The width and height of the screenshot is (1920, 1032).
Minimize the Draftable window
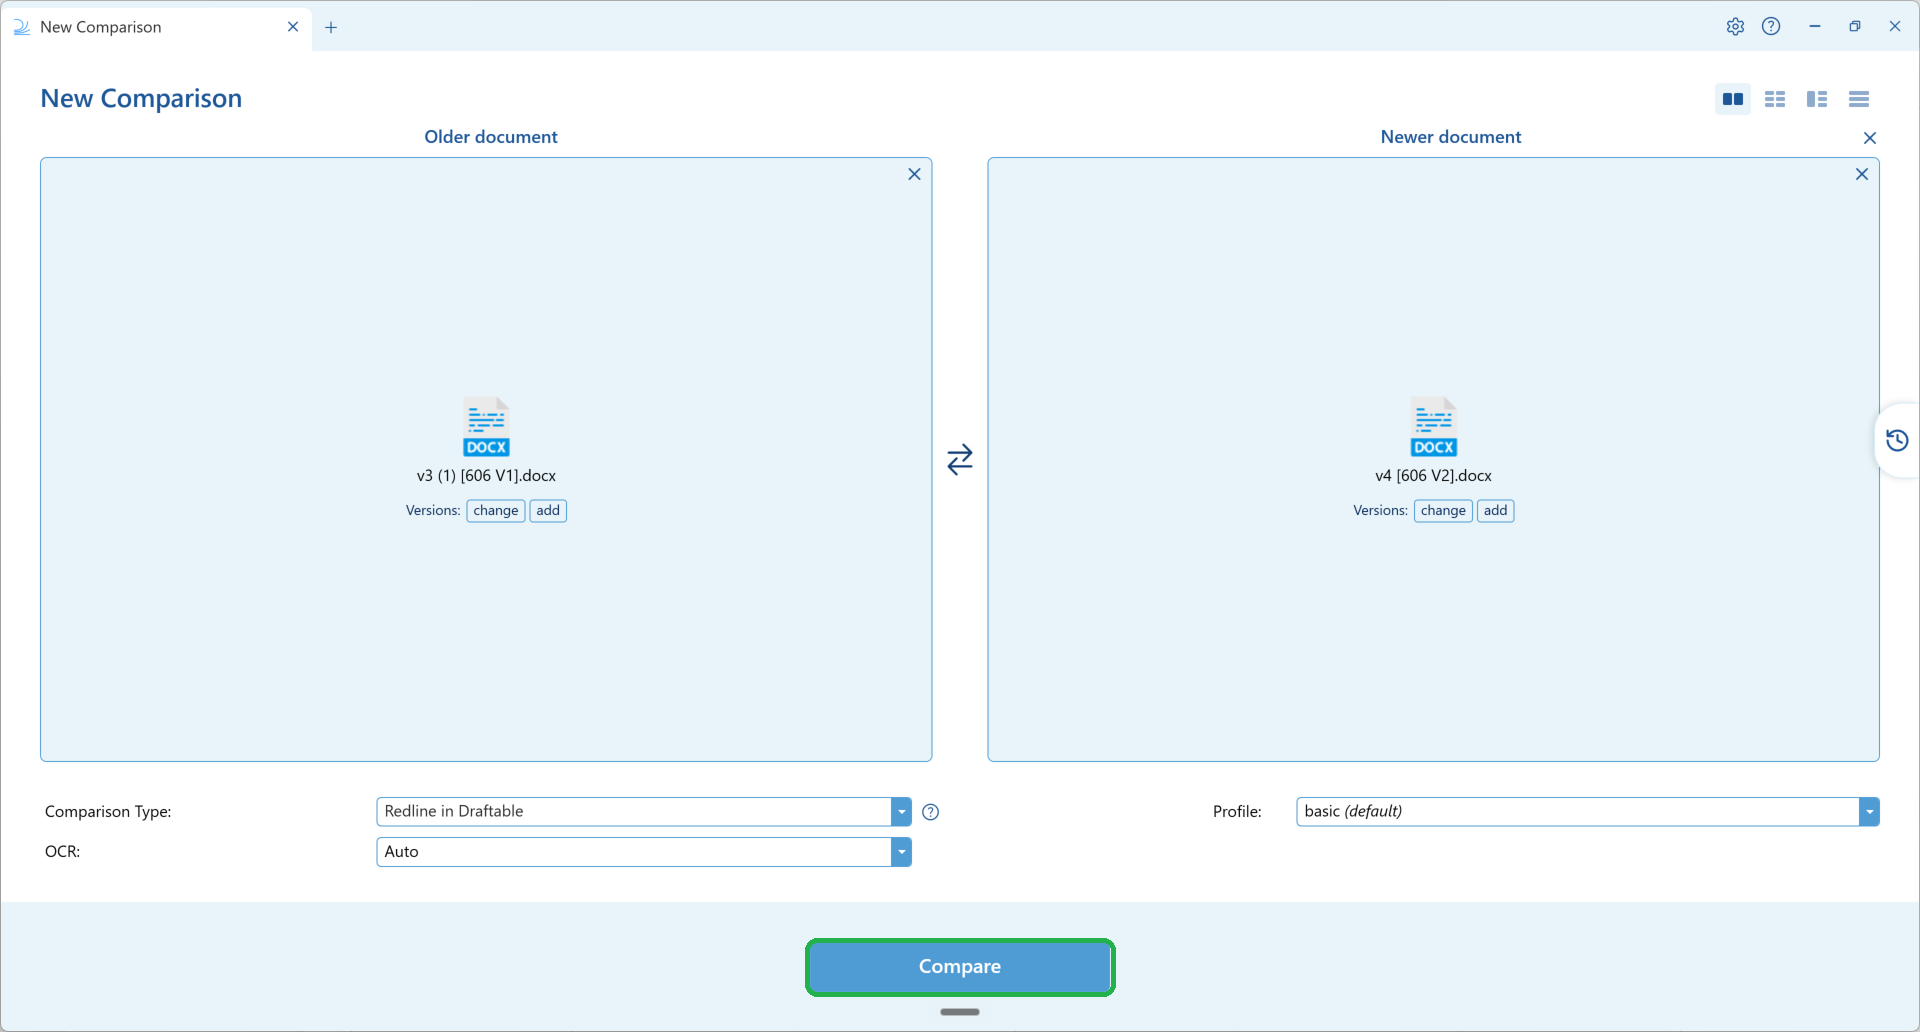[1815, 27]
